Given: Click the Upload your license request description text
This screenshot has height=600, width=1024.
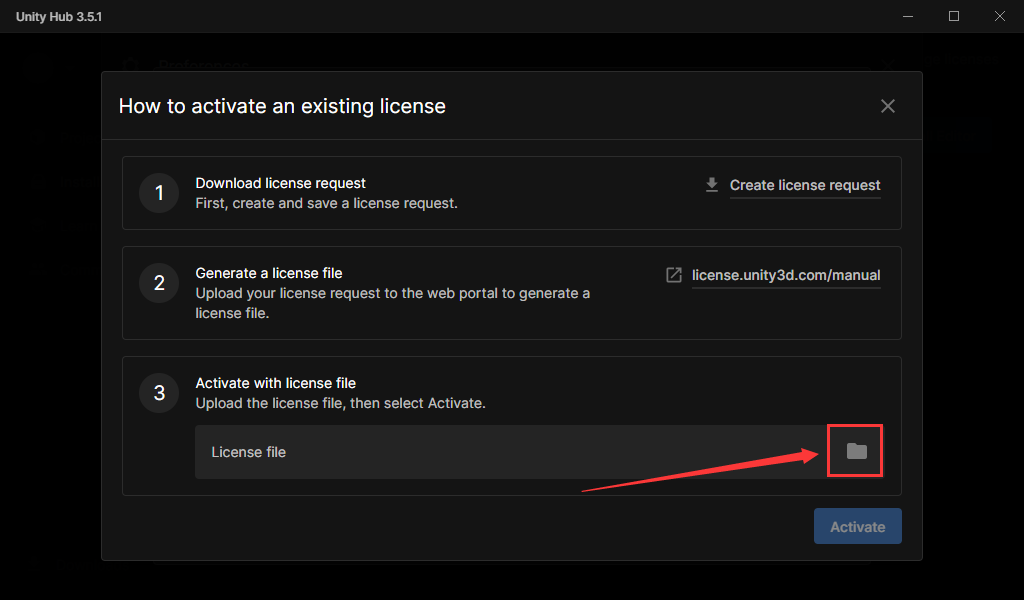Looking at the screenshot, I should (392, 303).
